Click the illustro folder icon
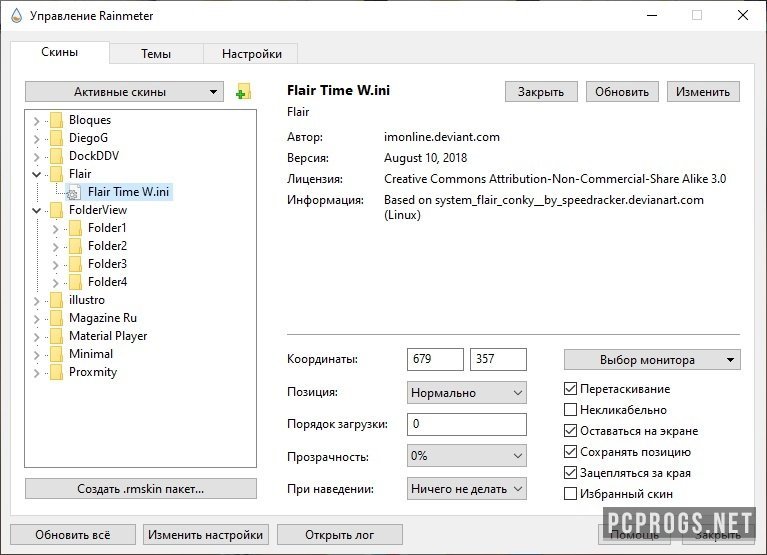 pyautogui.click(x=57, y=300)
